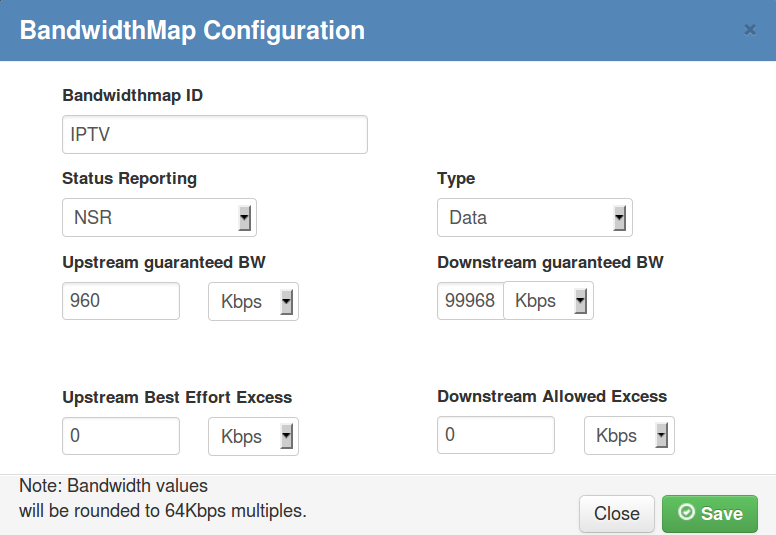This screenshot has height=535, width=776.
Task: Expand the Downstream Allowed Excess Kbps unit selector
Action: (x=629, y=436)
